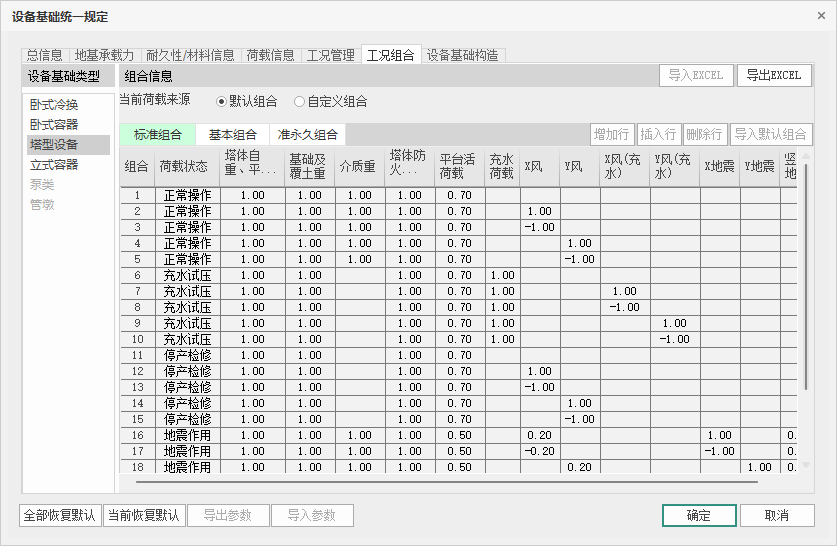The height and width of the screenshot is (546, 837).
Task: Select the 默认组合 radio button
Action: (x=247, y=101)
